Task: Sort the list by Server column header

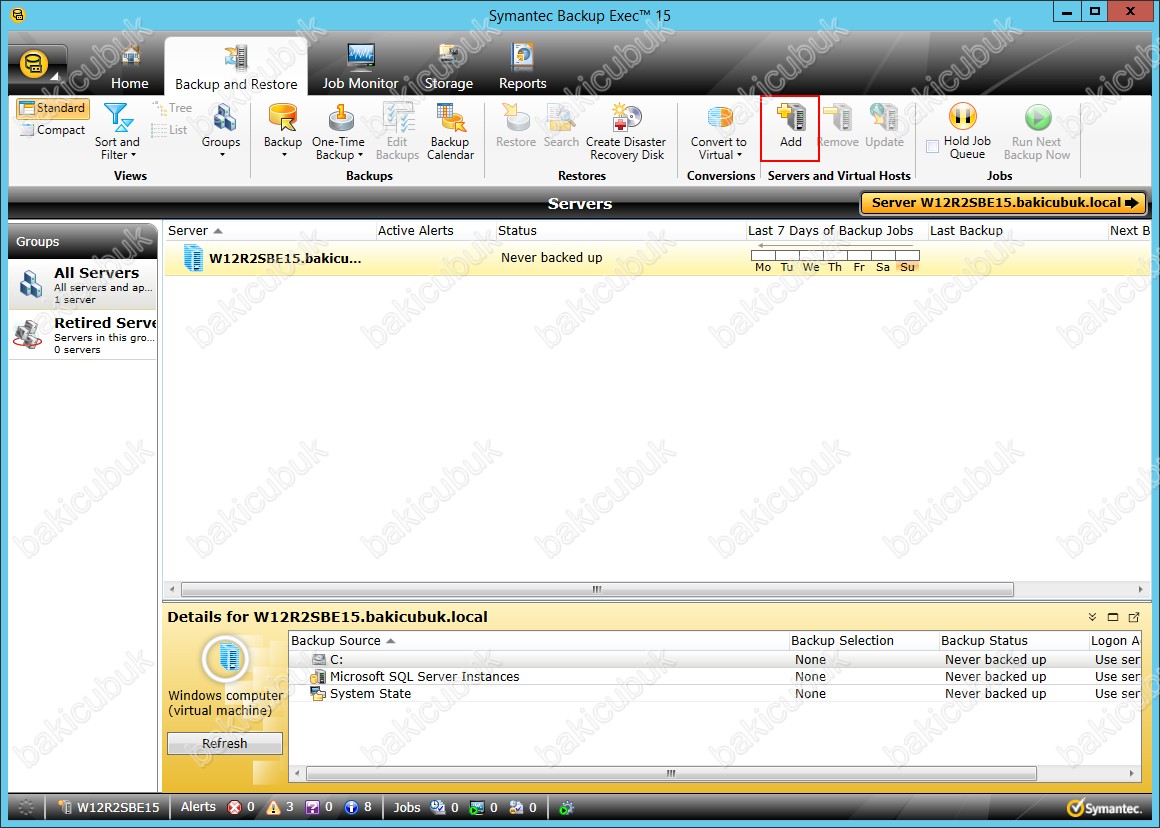Action: (x=270, y=231)
